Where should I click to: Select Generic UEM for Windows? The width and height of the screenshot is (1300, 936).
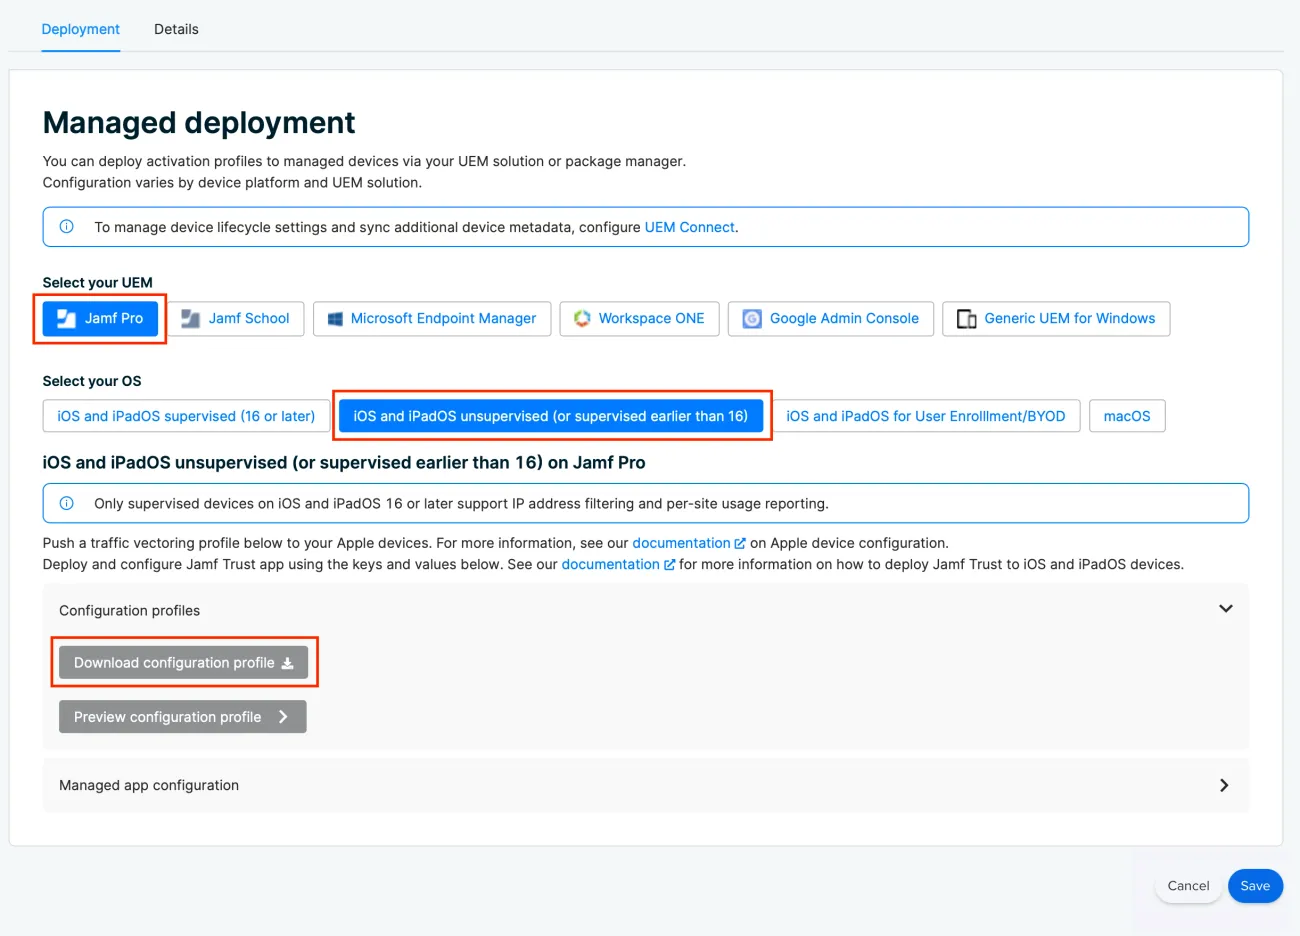(x=1056, y=318)
